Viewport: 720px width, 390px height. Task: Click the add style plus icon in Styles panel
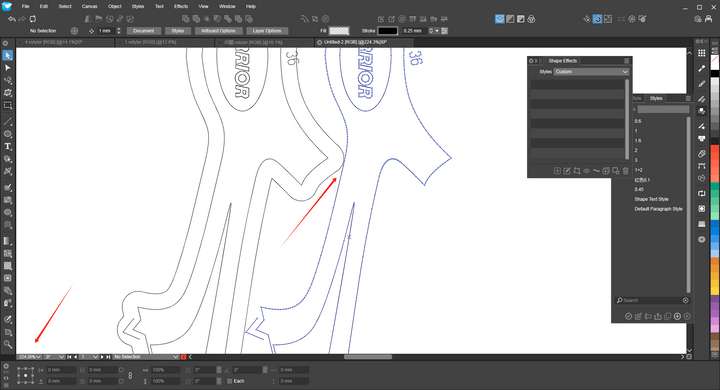click(677, 316)
